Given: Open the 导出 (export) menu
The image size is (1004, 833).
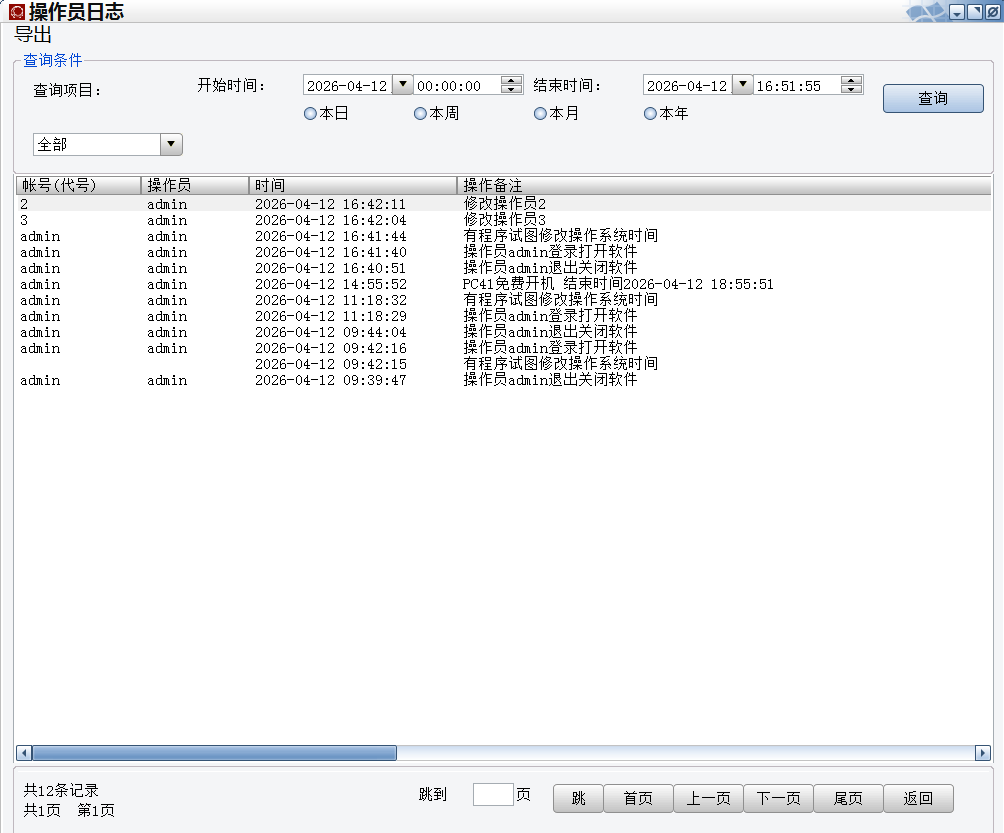Looking at the screenshot, I should click(x=33, y=35).
